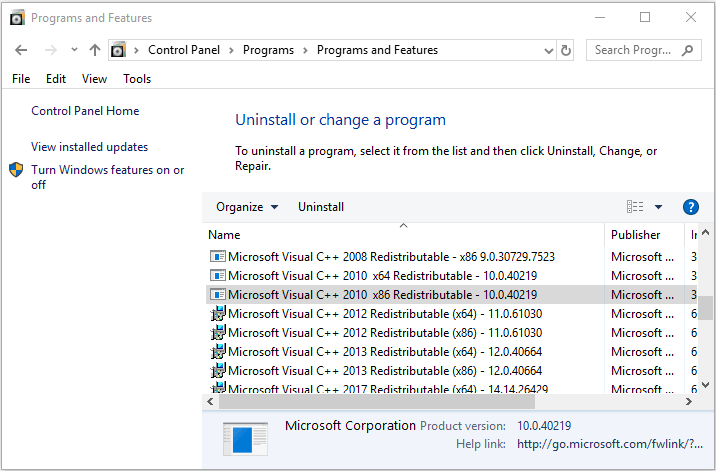Open Turn Windows features on or off

tap(108, 177)
